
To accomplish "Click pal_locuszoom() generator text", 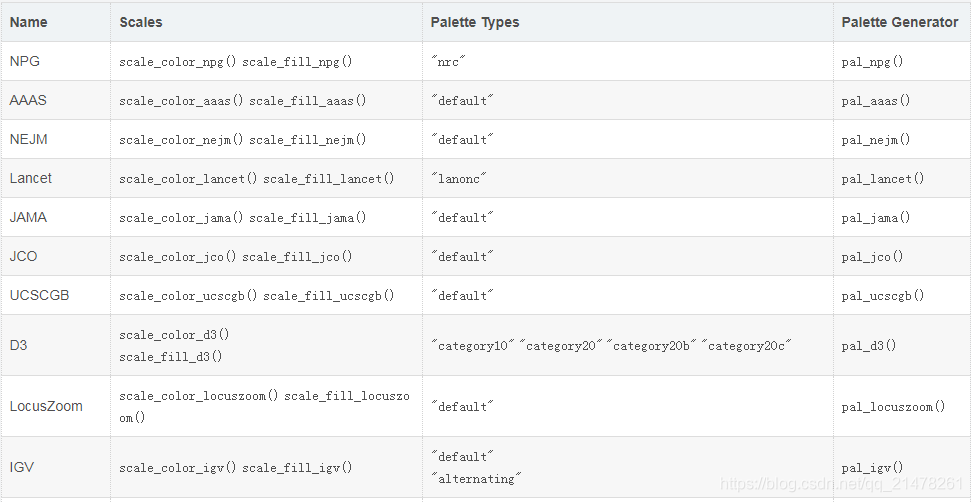I will [894, 407].
